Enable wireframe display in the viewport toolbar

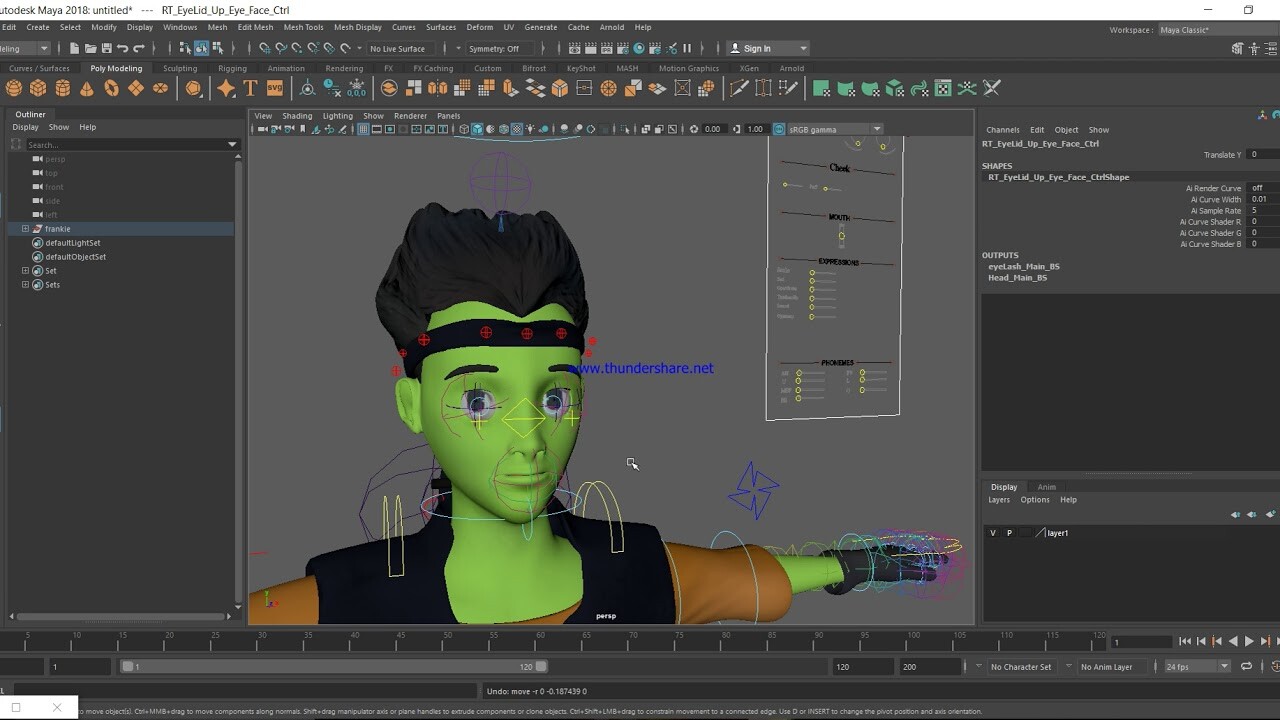pos(464,130)
